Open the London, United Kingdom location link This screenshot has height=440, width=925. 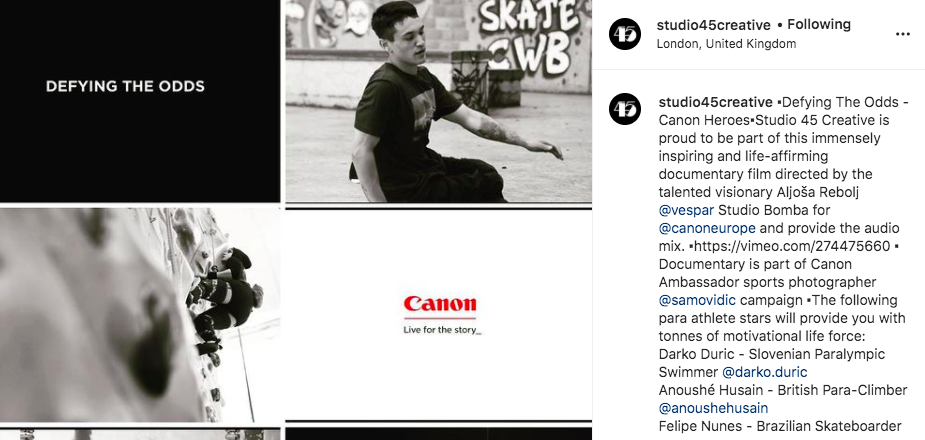pos(726,44)
